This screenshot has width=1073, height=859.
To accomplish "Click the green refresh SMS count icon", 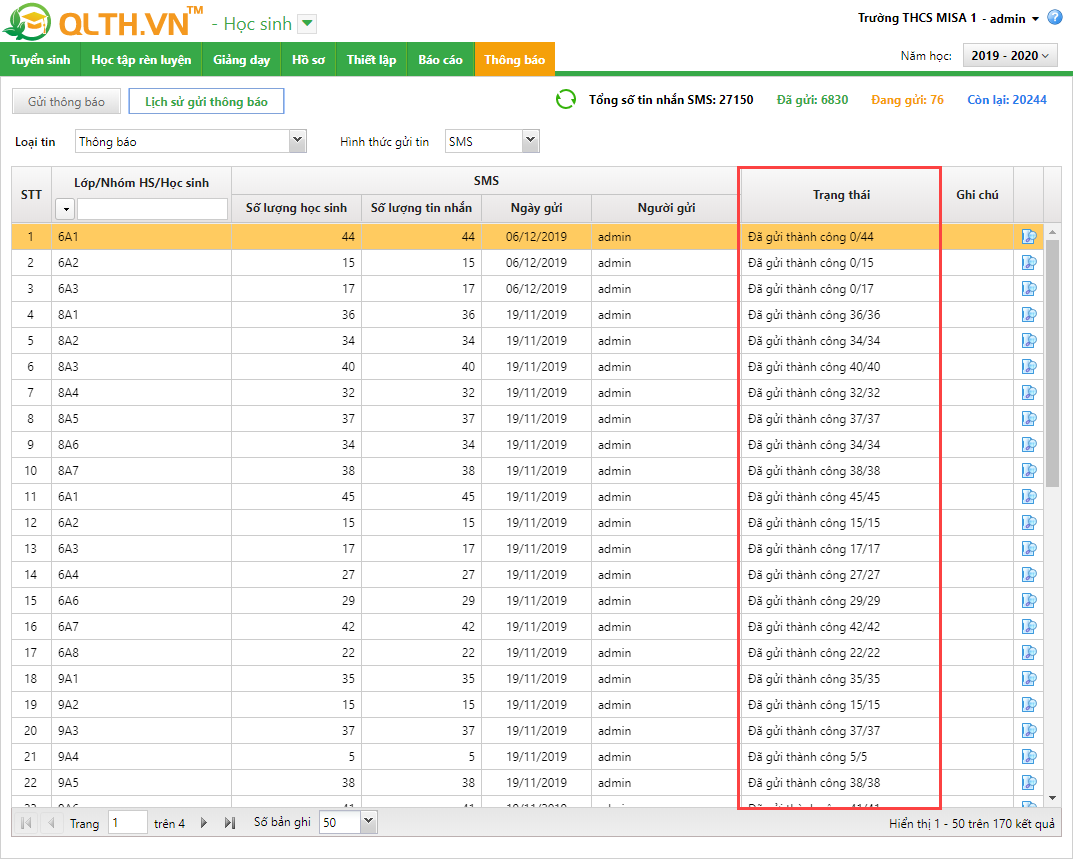I will pyautogui.click(x=566, y=100).
